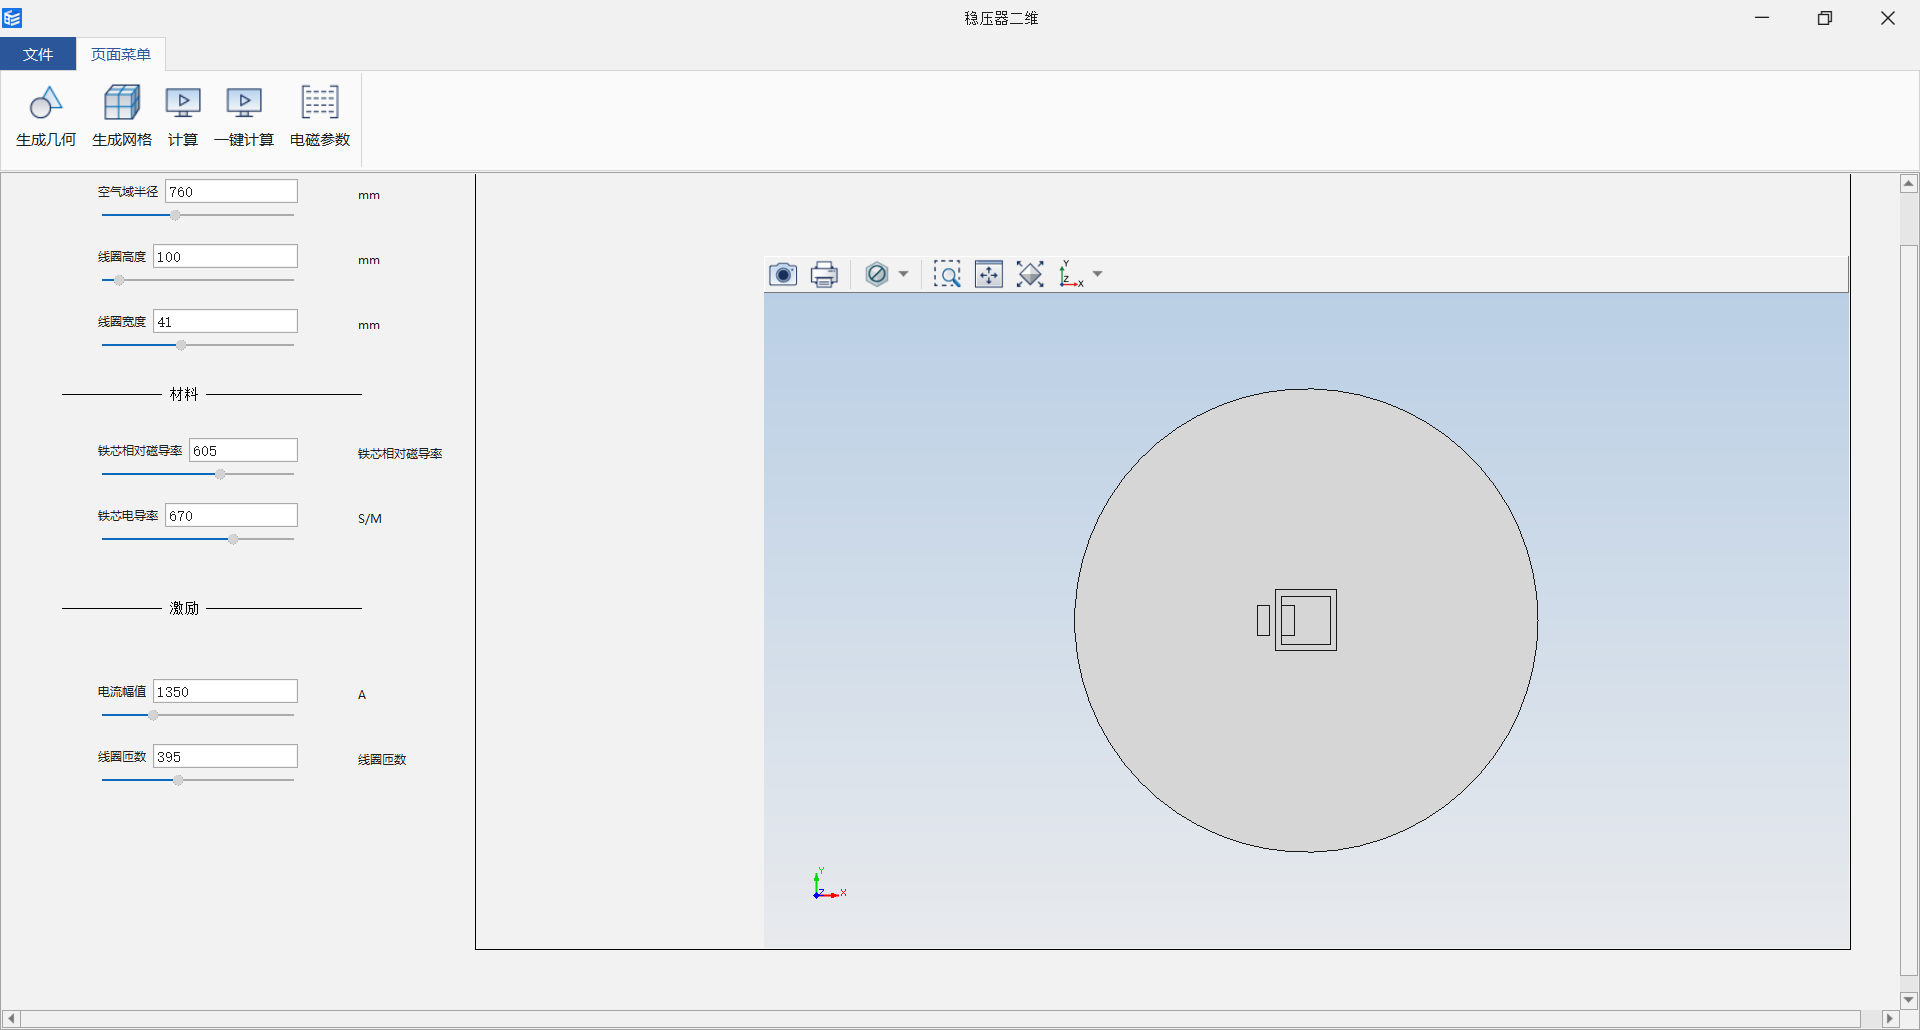This screenshot has width=1920, height=1030.
Task: Click the 铁芯相对磁导率 input field
Action: pyautogui.click(x=243, y=450)
